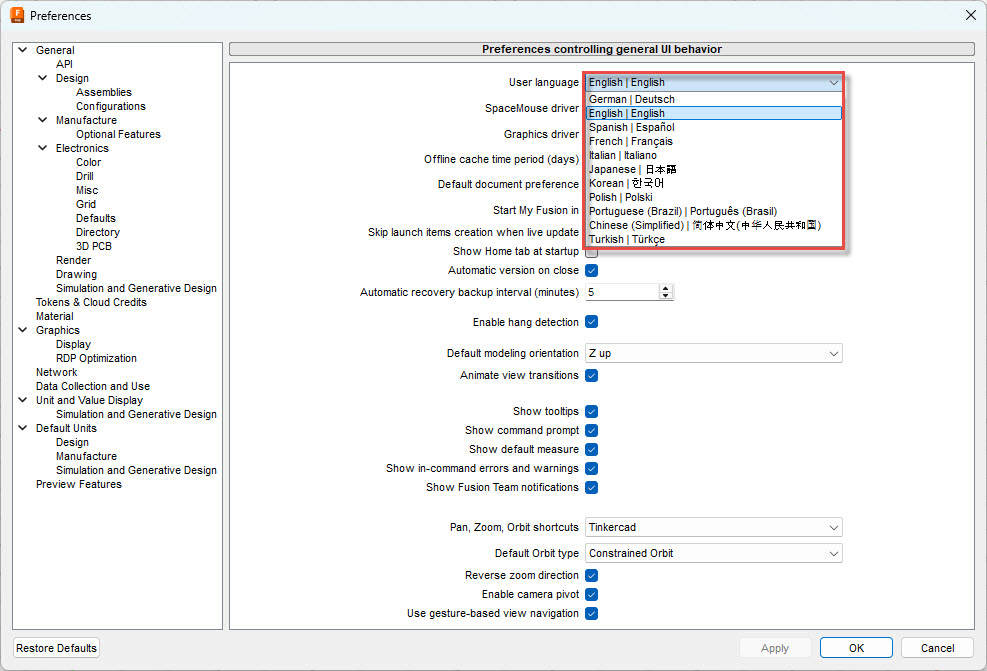Toggle Enable hang detection checkbox

(x=592, y=322)
